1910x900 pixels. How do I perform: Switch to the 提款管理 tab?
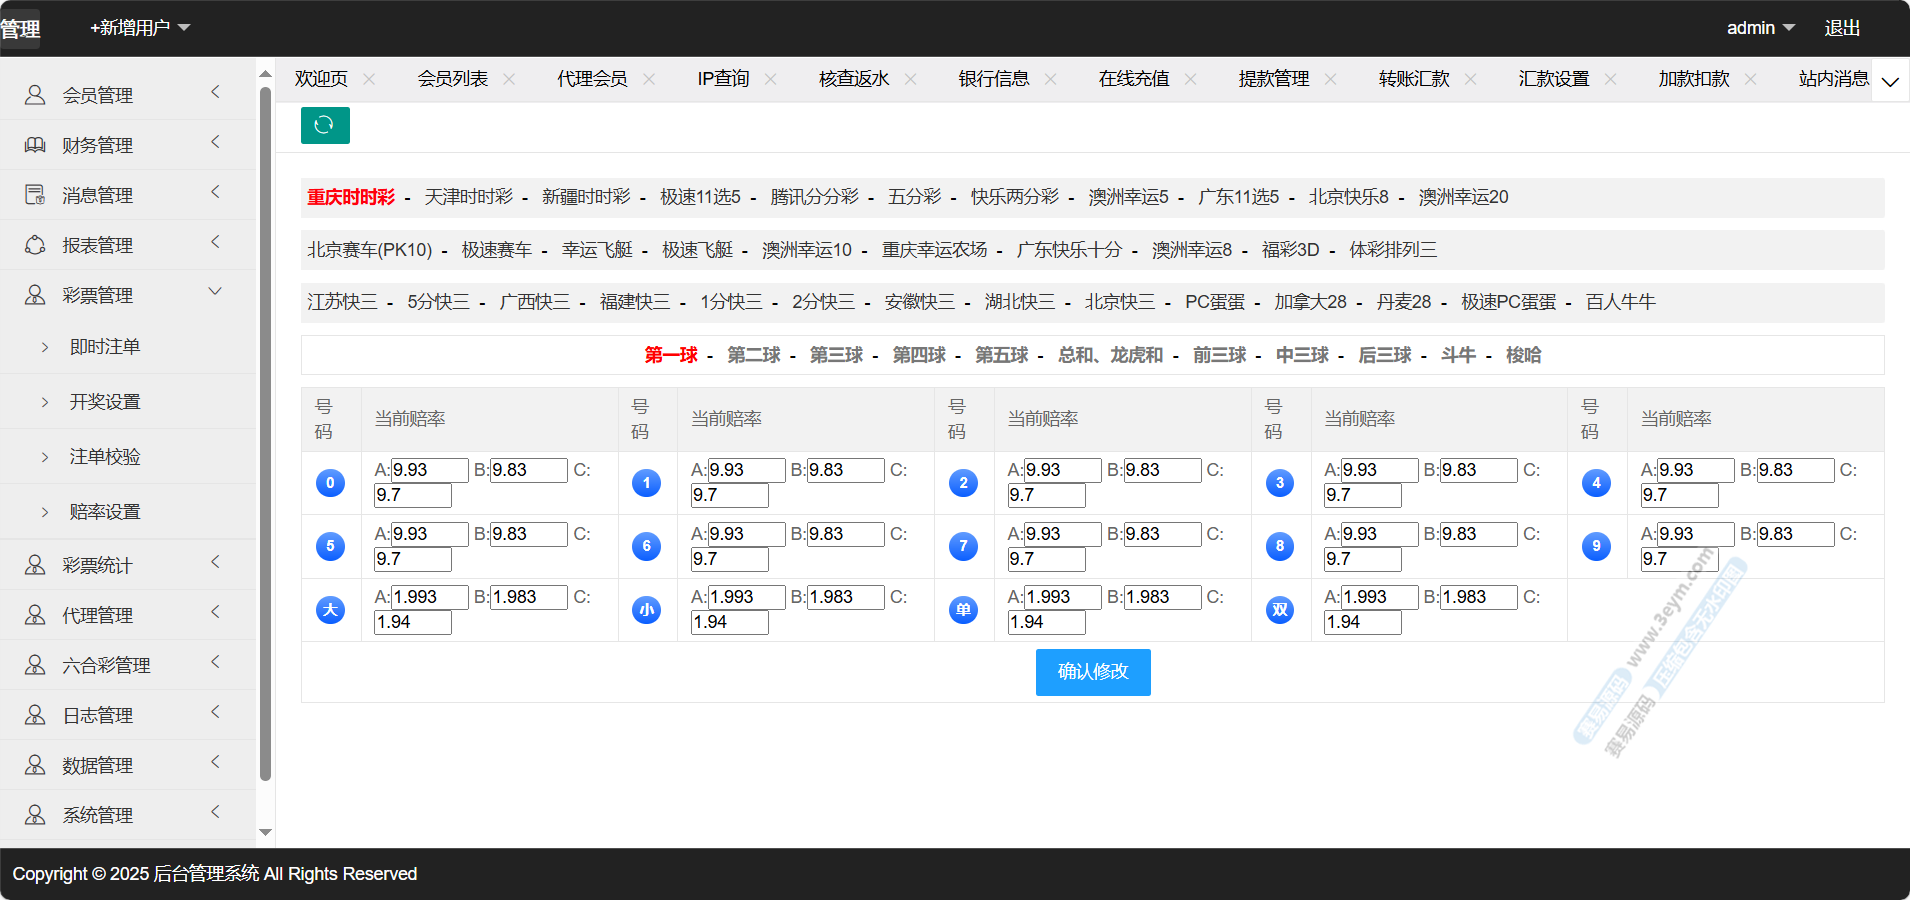(1273, 79)
